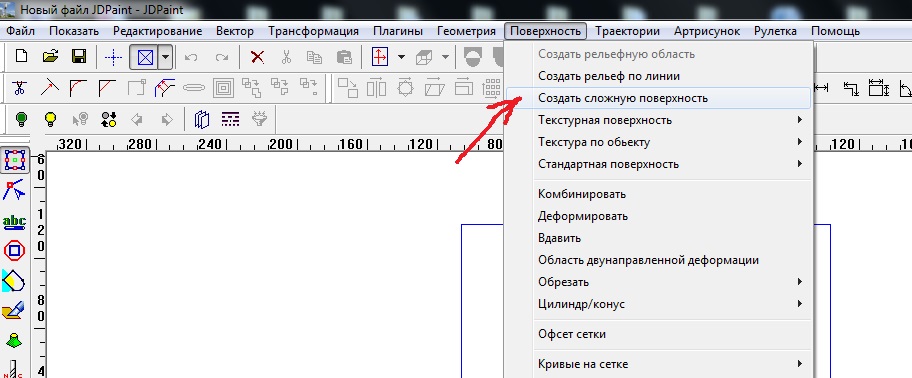Click the Undo arrow icon
Screen dimensions: 912x378
click(191, 57)
